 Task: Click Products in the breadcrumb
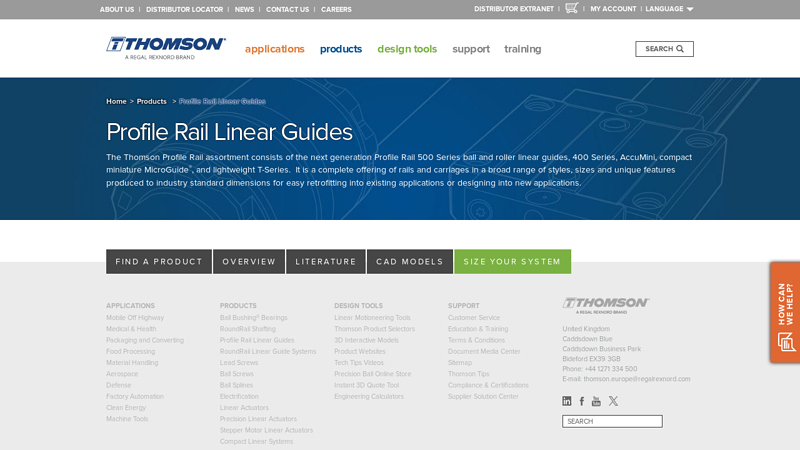pos(152,102)
